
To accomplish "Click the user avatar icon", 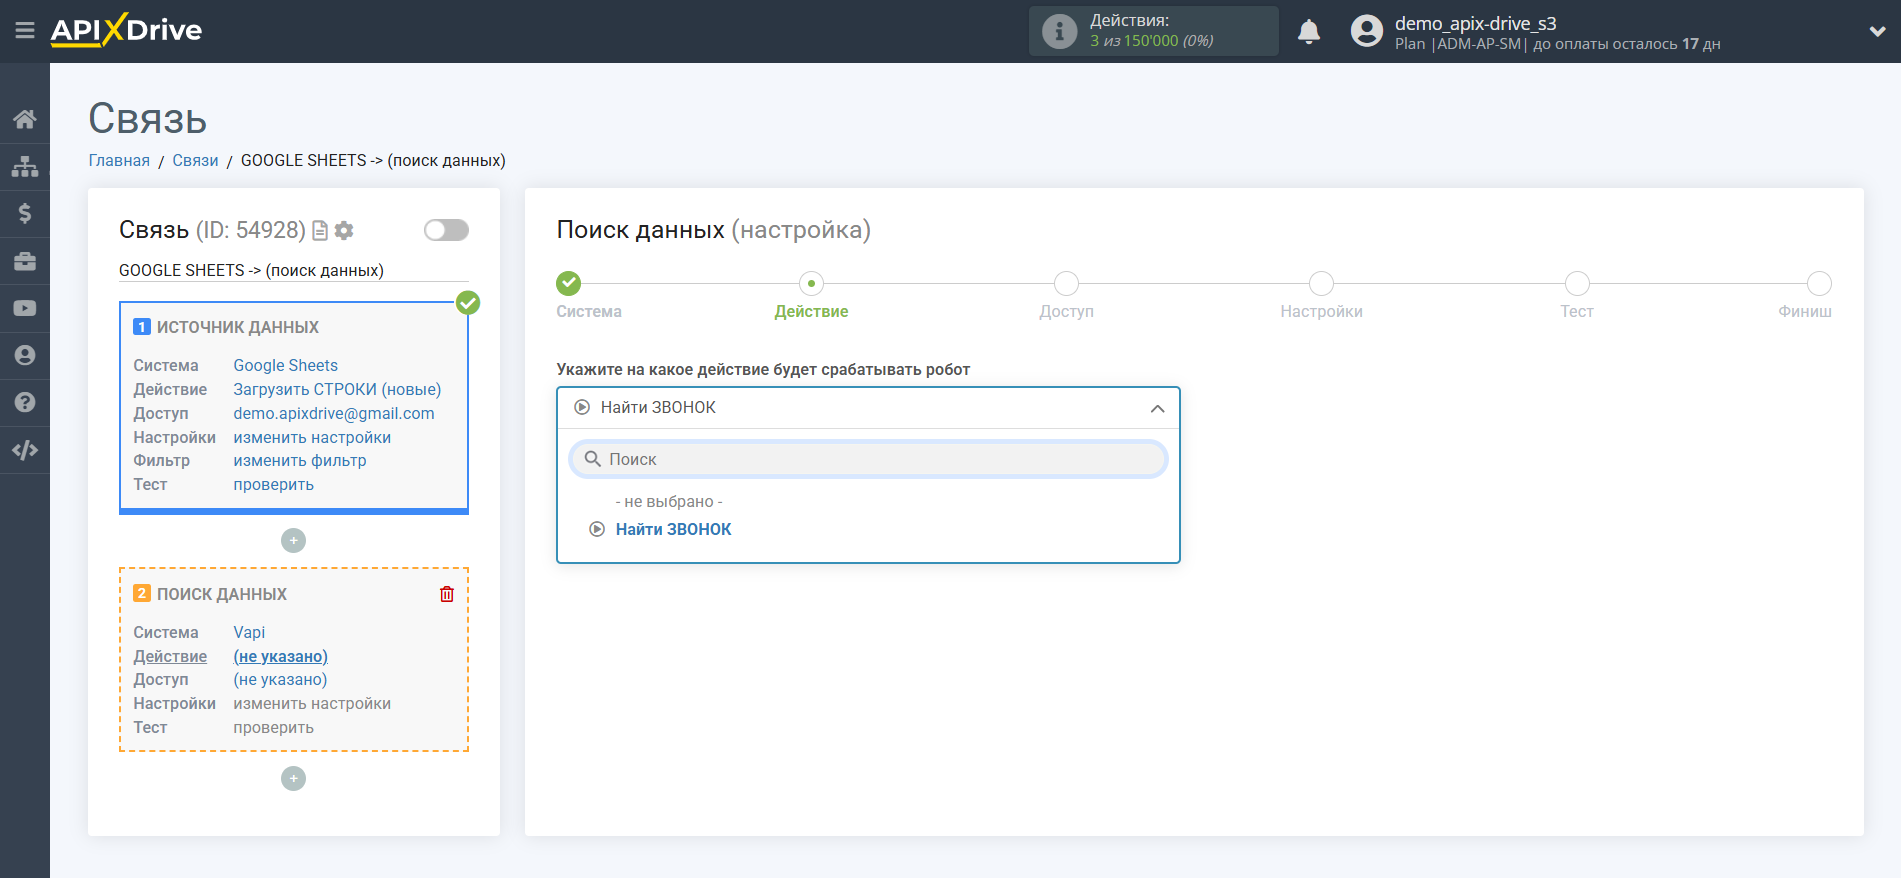I will coord(1366,31).
